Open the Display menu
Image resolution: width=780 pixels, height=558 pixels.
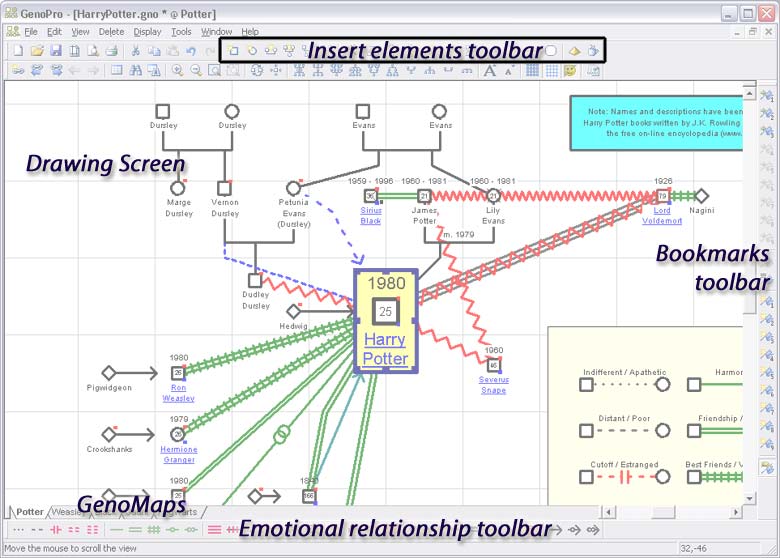click(147, 32)
